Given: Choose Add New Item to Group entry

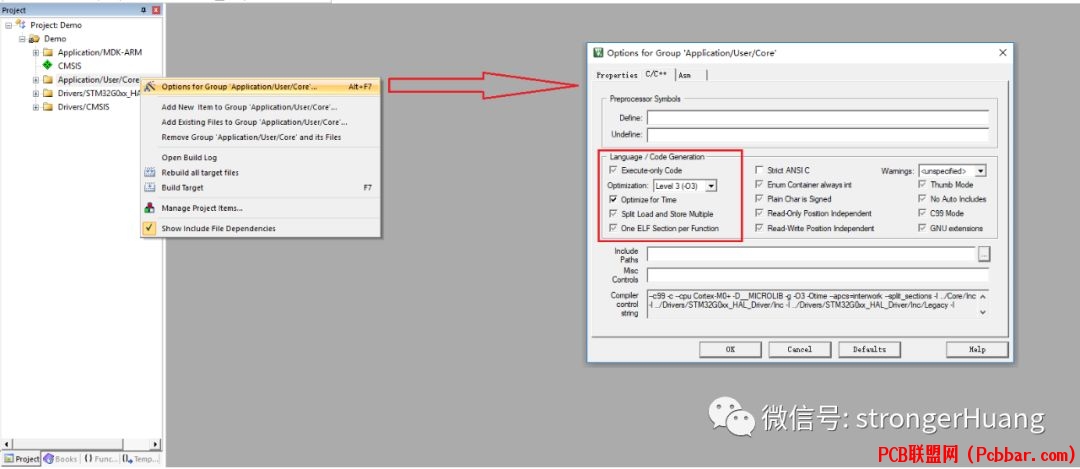Looking at the screenshot, I should [x=260, y=107].
